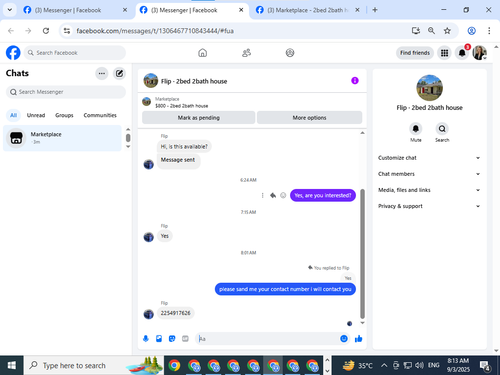
Task: View site information icon in address bar
Action: pyautogui.click(x=67, y=31)
